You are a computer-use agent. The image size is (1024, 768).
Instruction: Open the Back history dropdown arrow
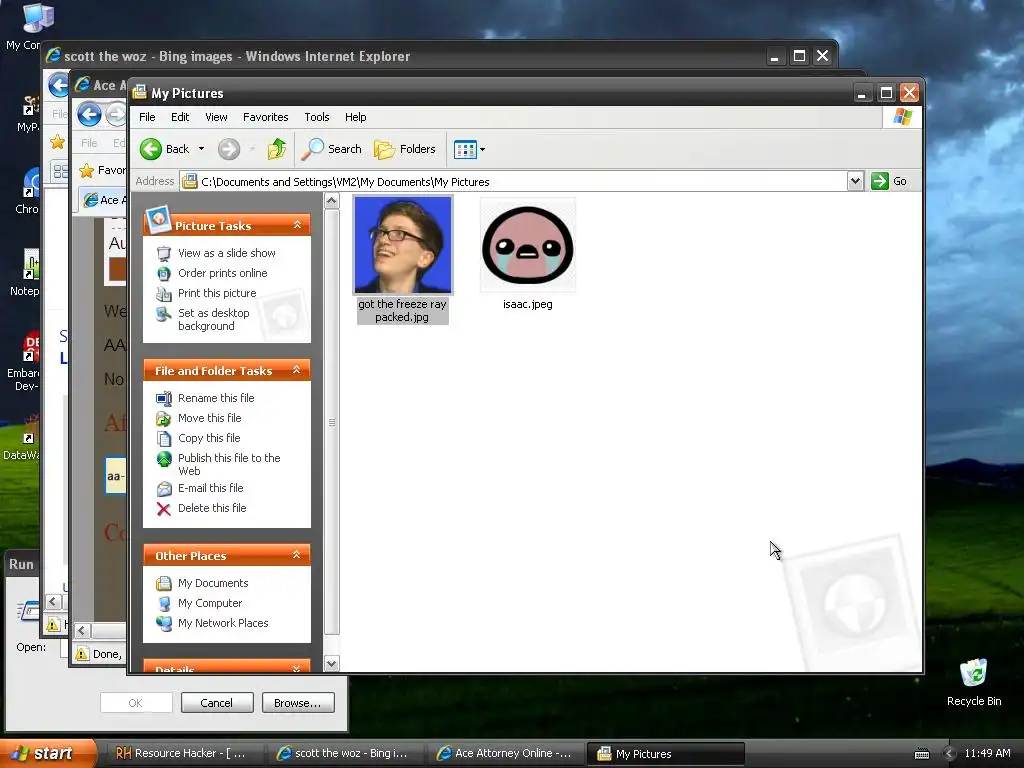[x=201, y=149]
